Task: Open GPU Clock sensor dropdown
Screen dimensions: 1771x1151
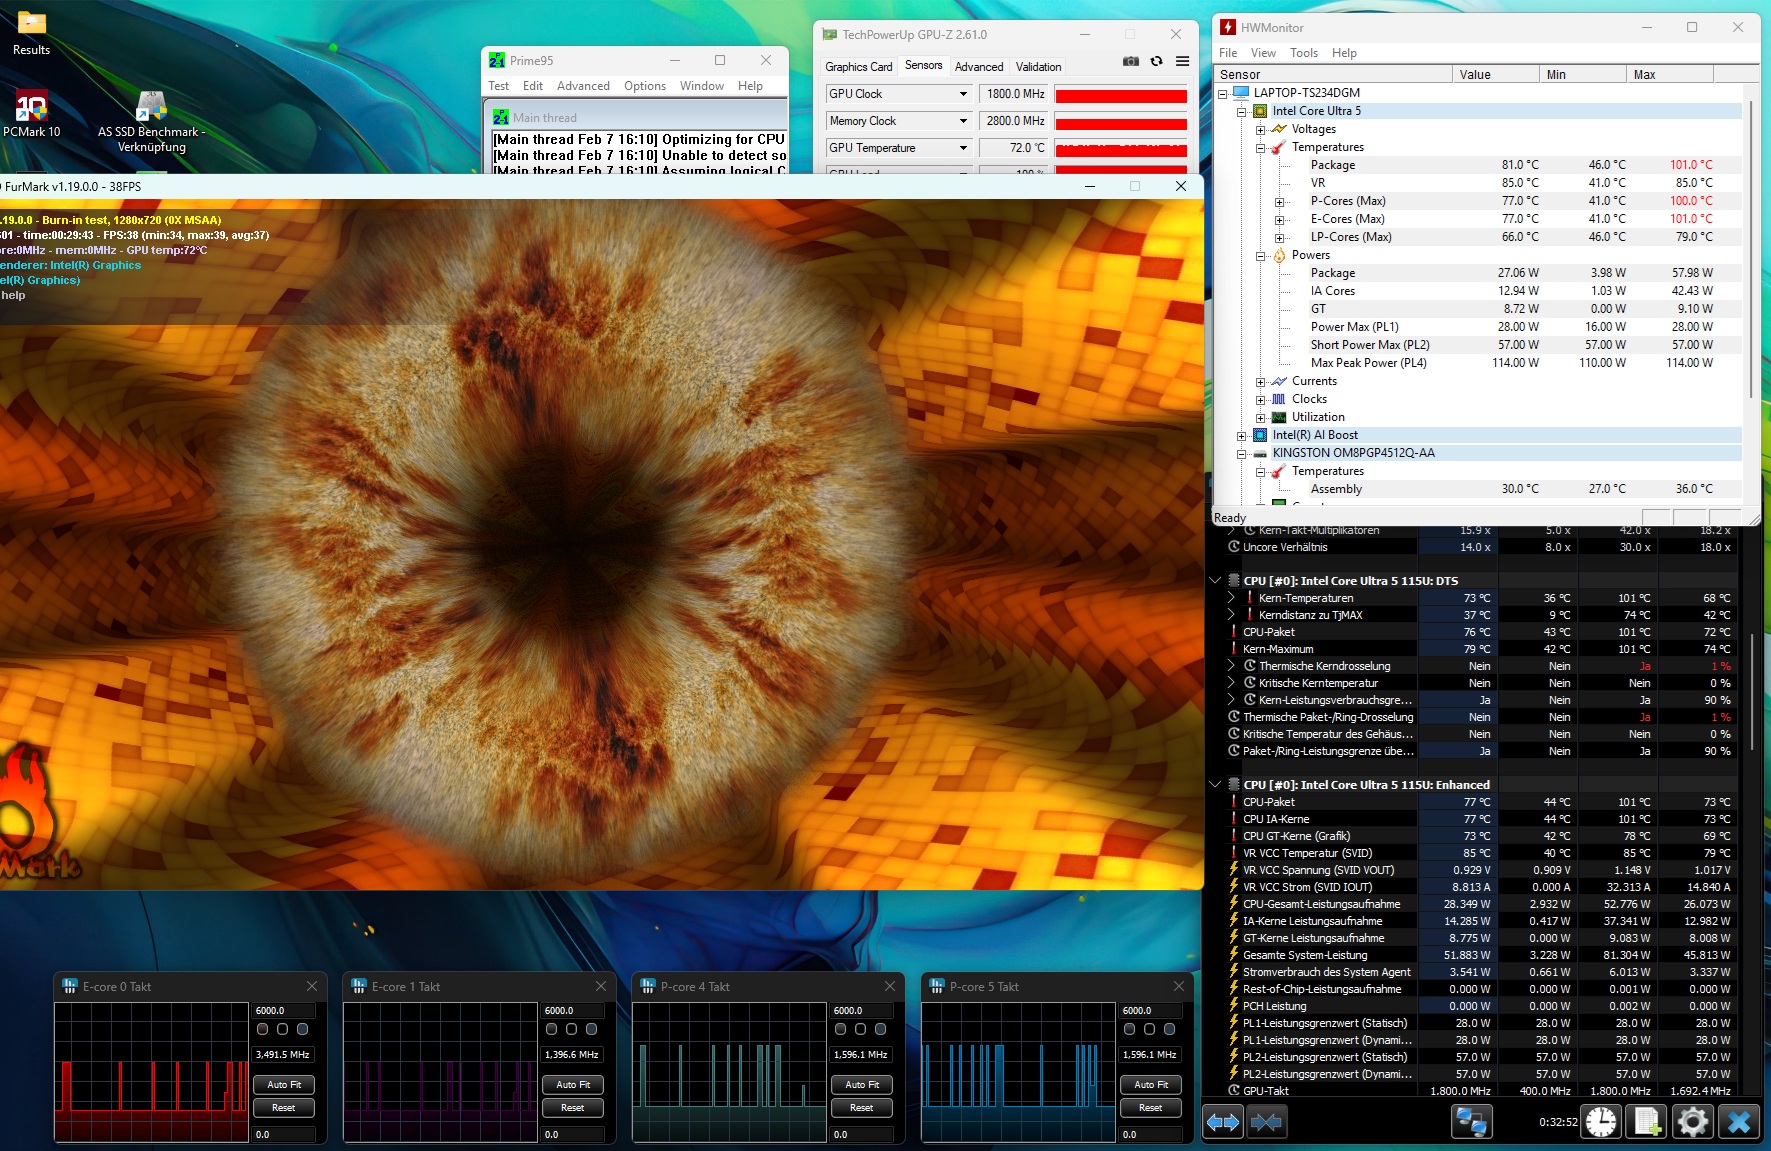Action: point(963,94)
